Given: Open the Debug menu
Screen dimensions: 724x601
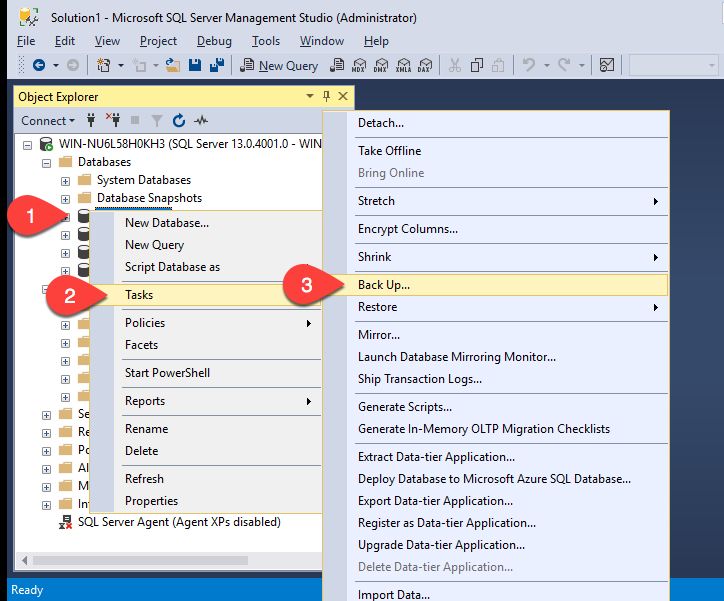Looking at the screenshot, I should click(214, 41).
